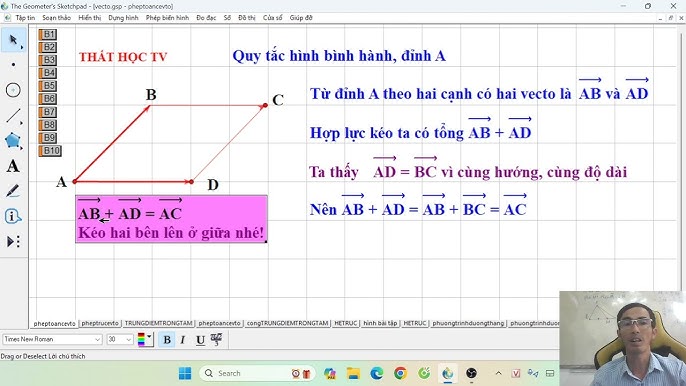Toggle bold text formatting
Viewport: 686px width, 386px height.
167,340
